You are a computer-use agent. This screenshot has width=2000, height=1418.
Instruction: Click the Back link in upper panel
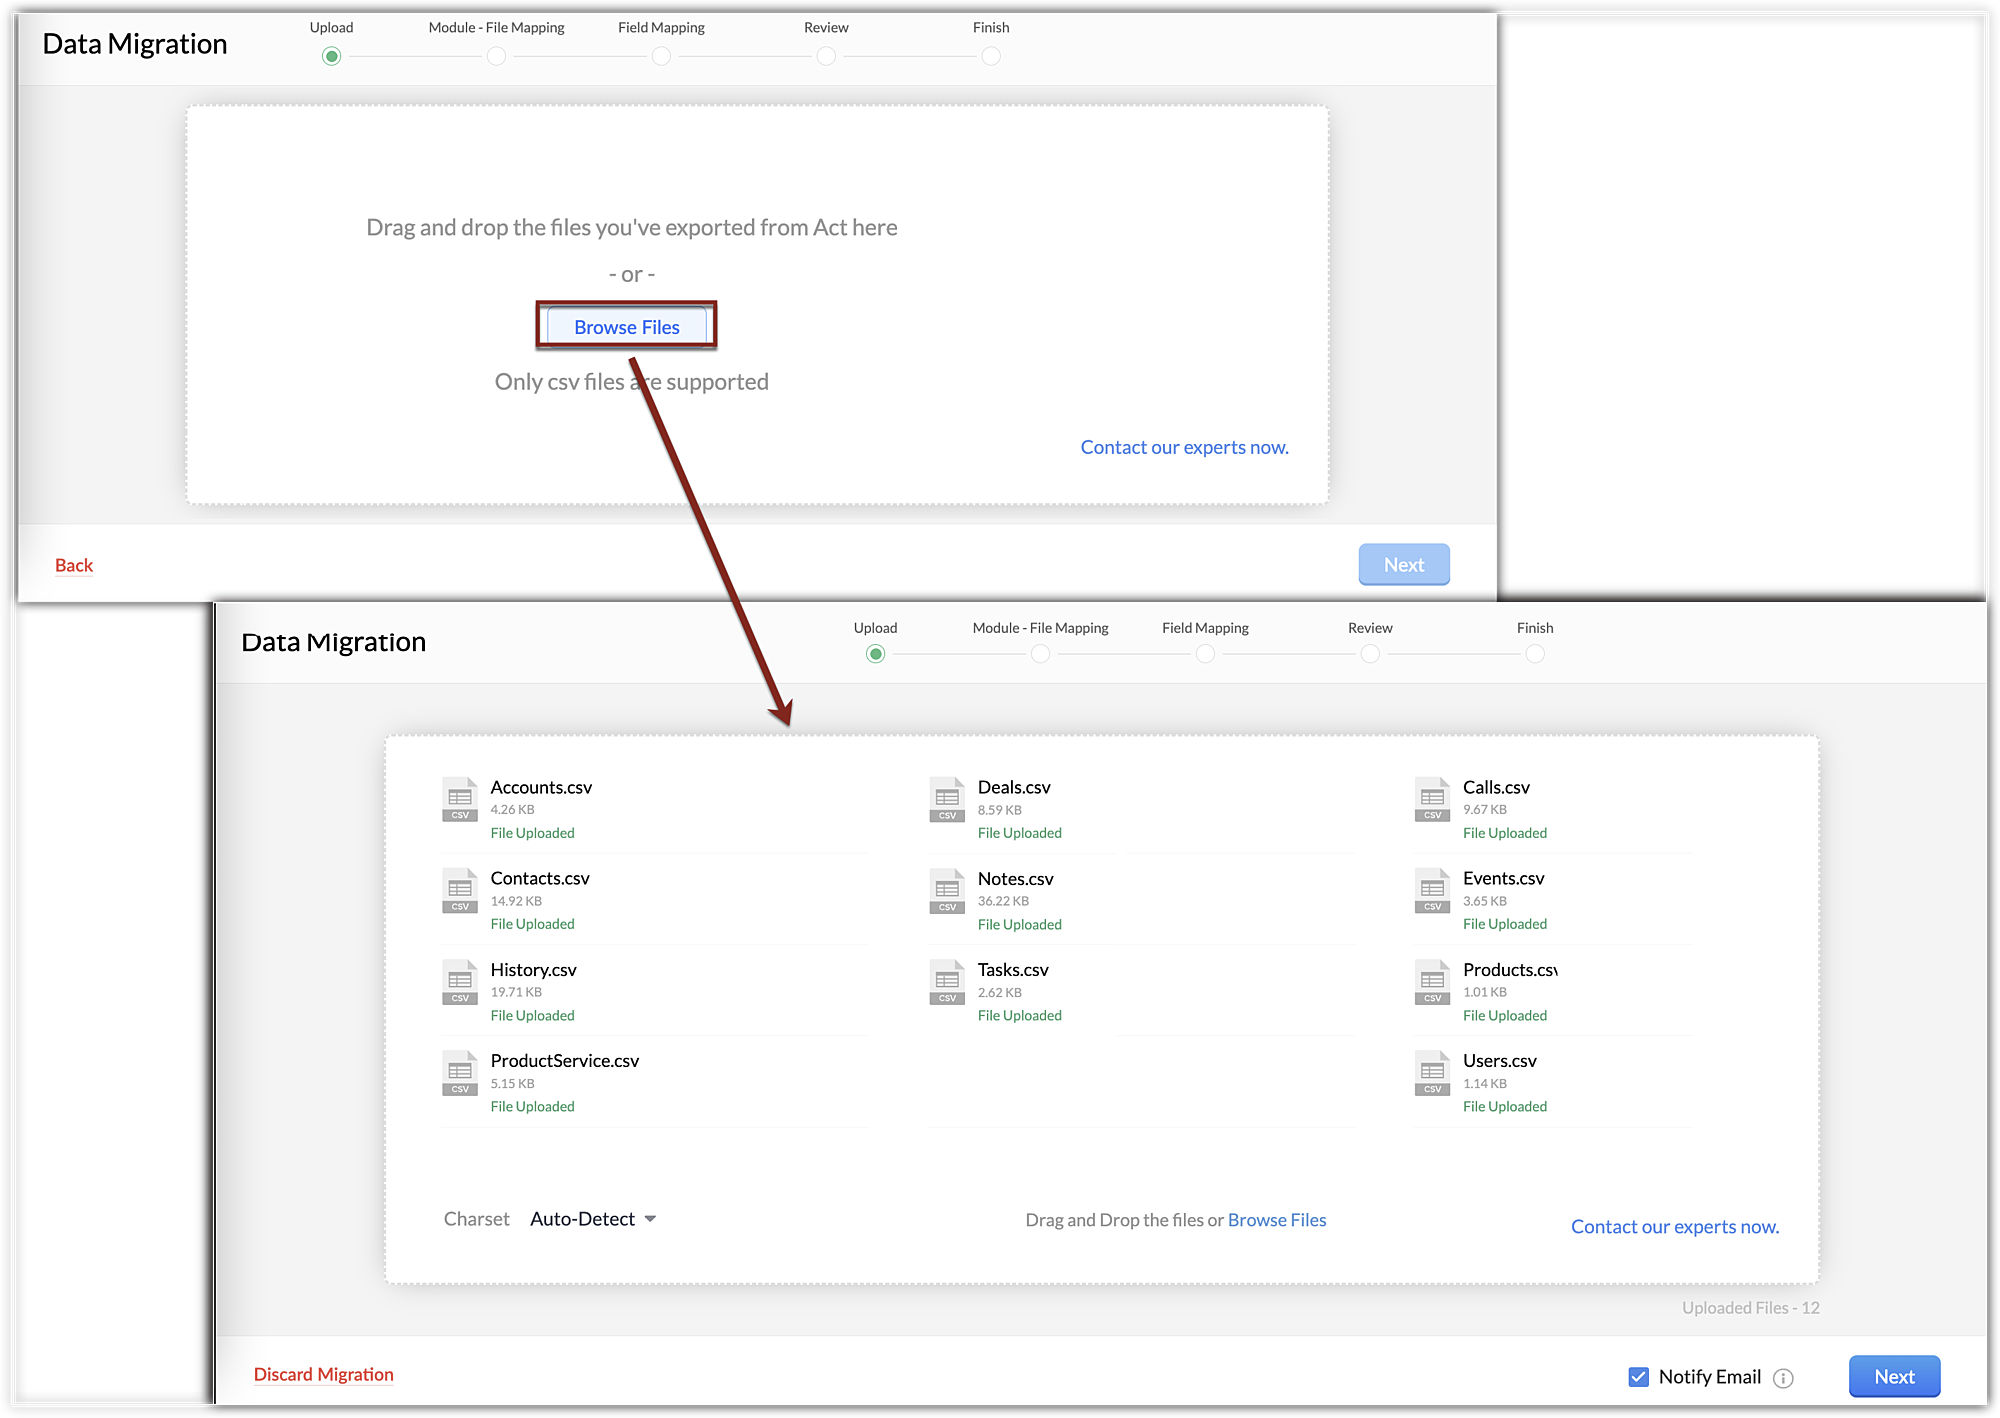tap(74, 565)
